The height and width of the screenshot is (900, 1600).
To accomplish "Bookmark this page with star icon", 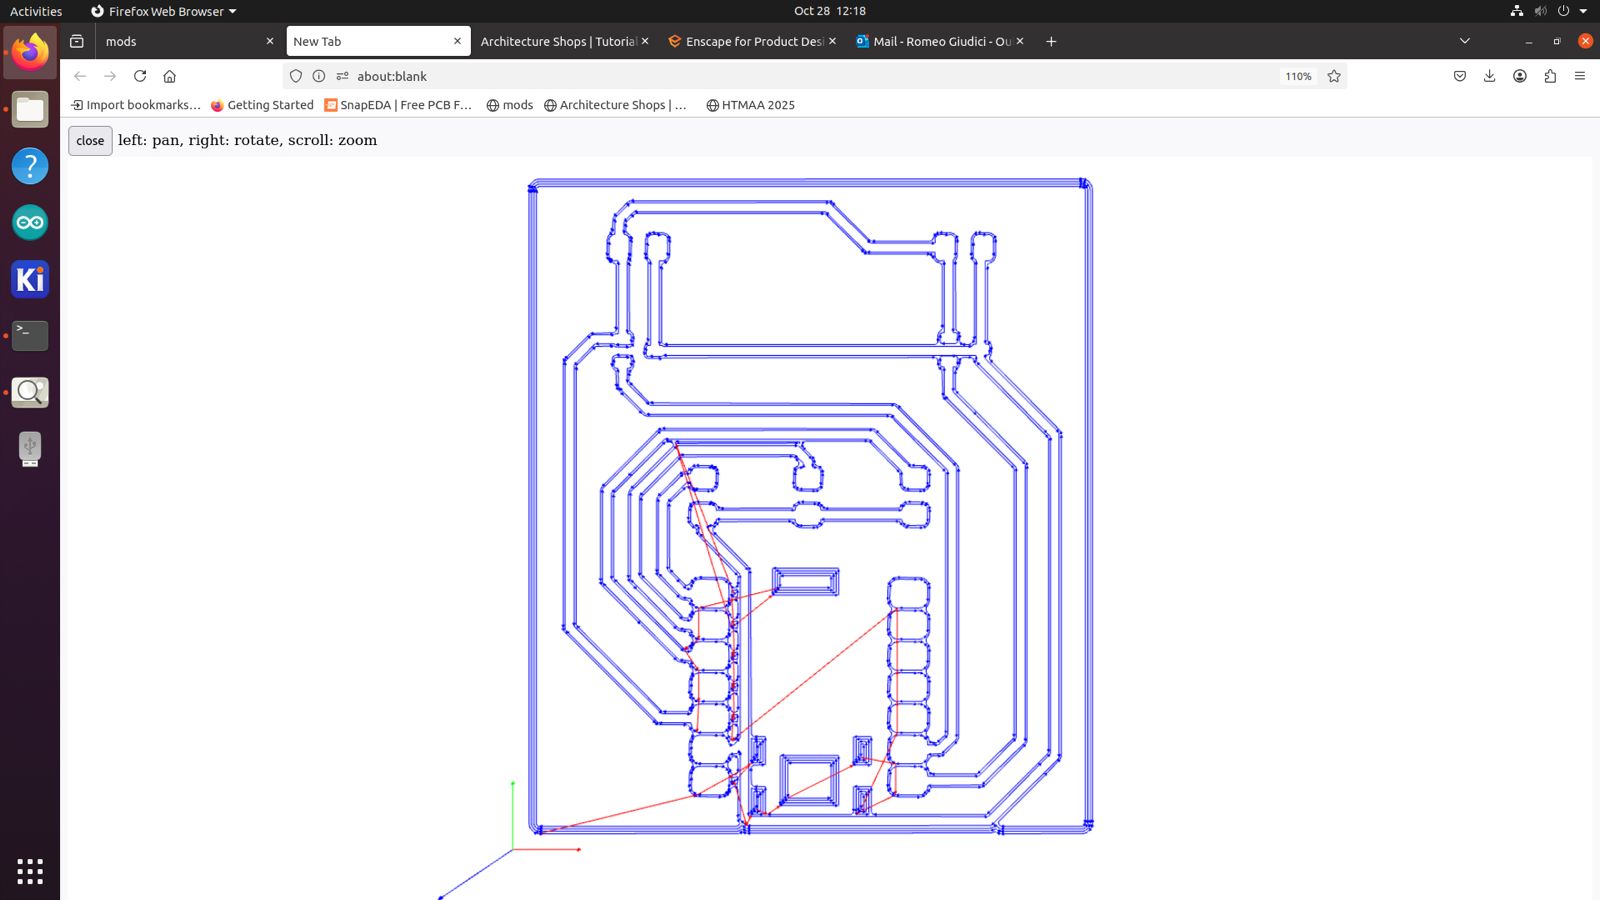I will click(1334, 76).
